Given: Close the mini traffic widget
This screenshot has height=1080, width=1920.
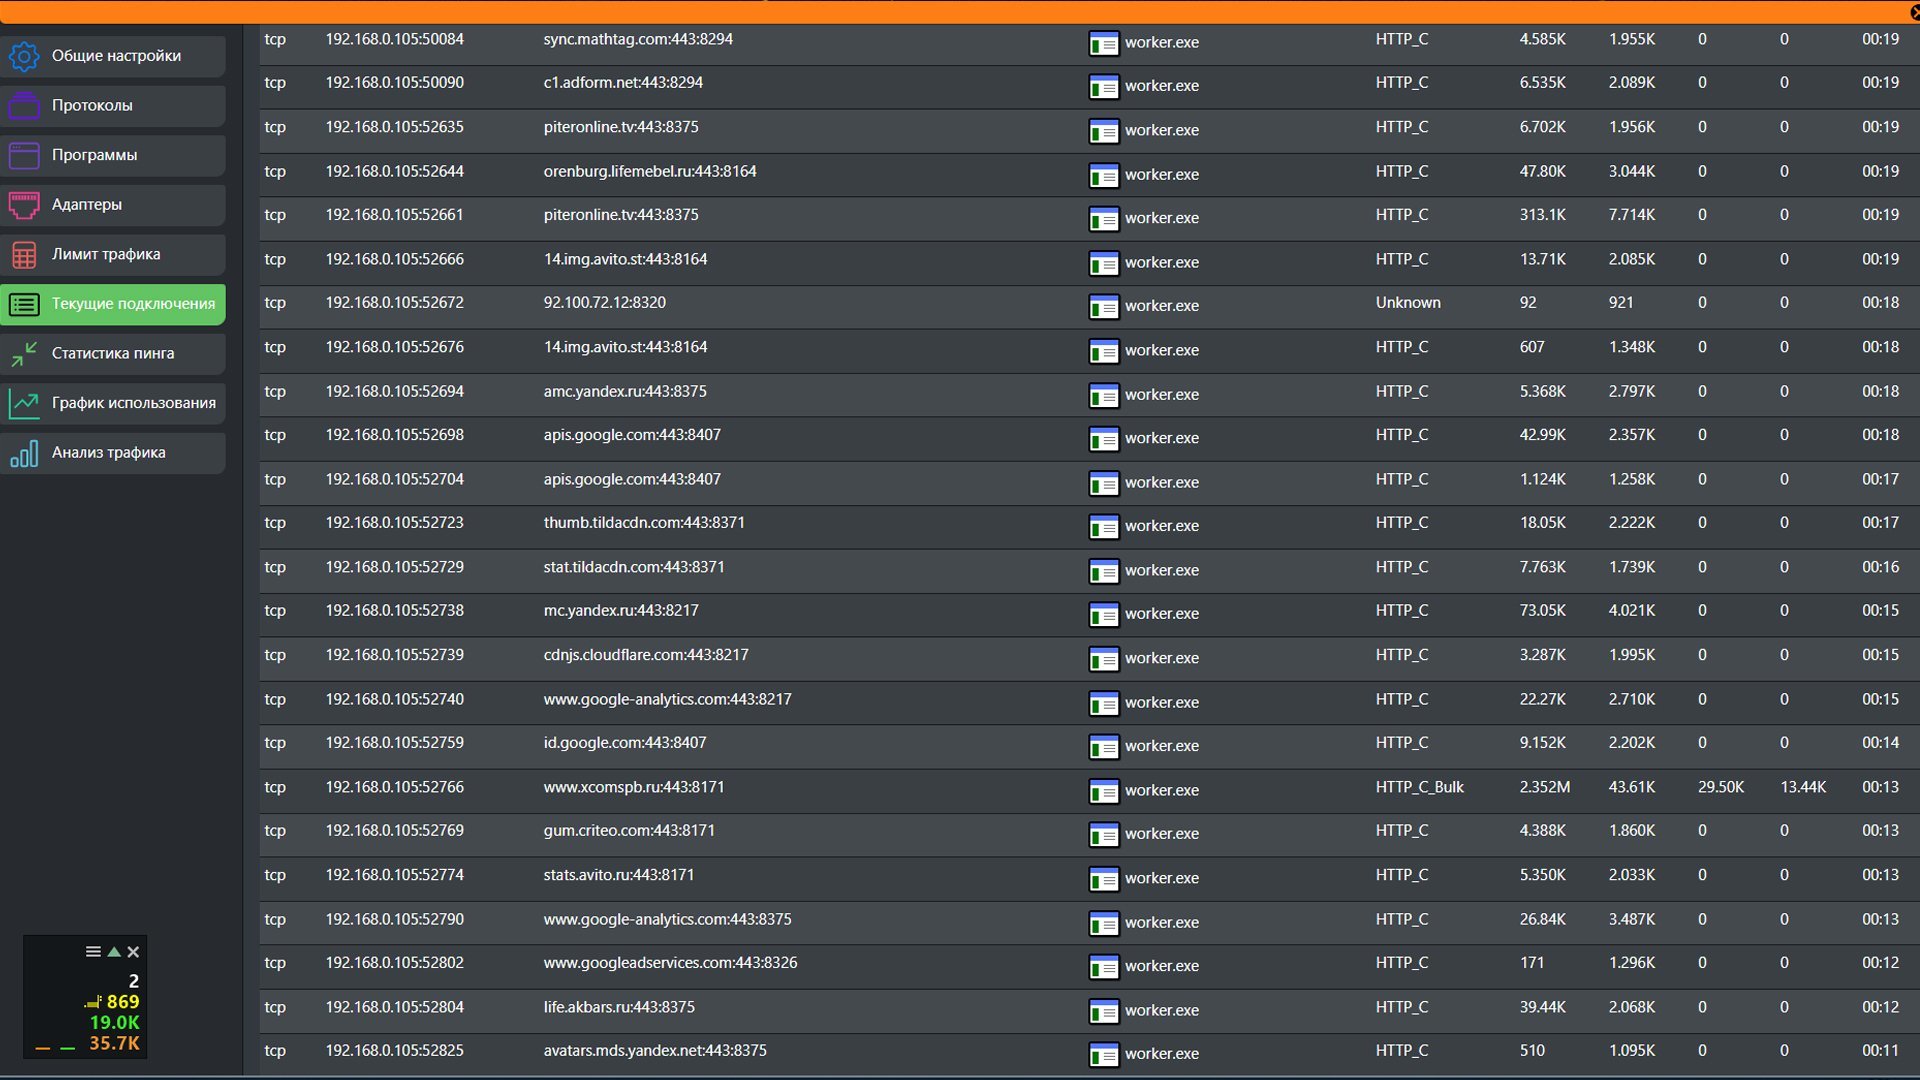Looking at the screenshot, I should (133, 952).
